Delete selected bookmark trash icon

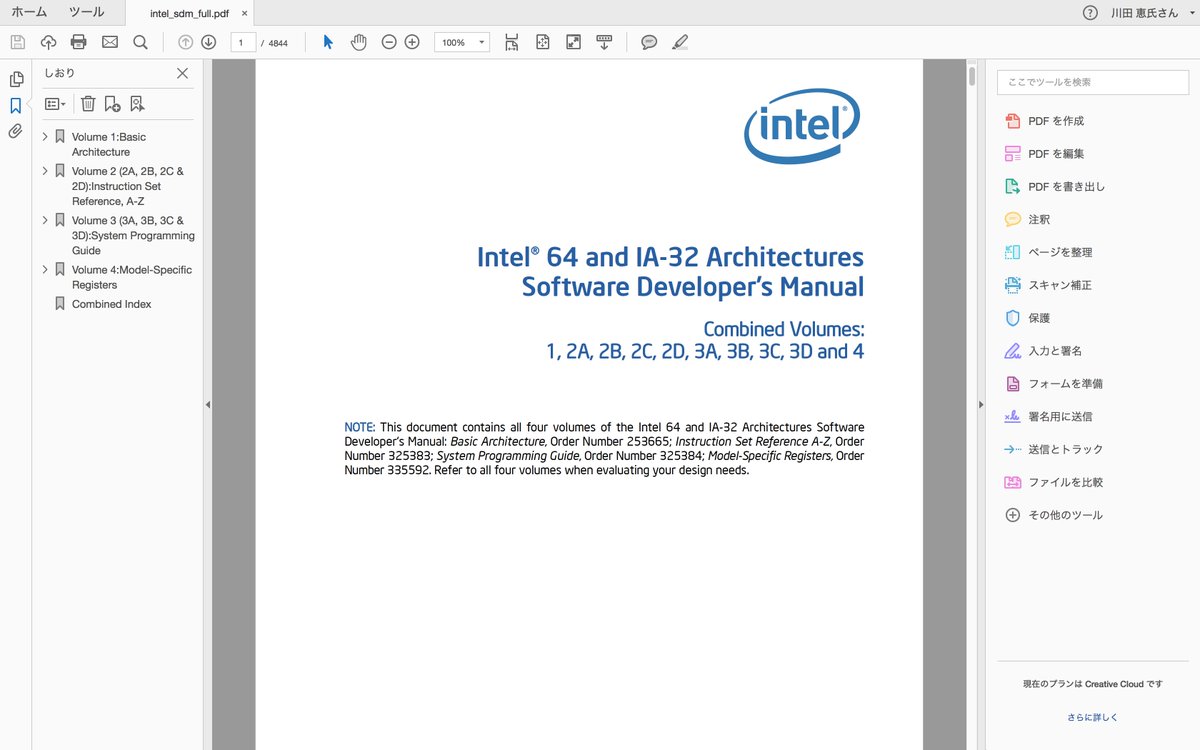click(88, 103)
